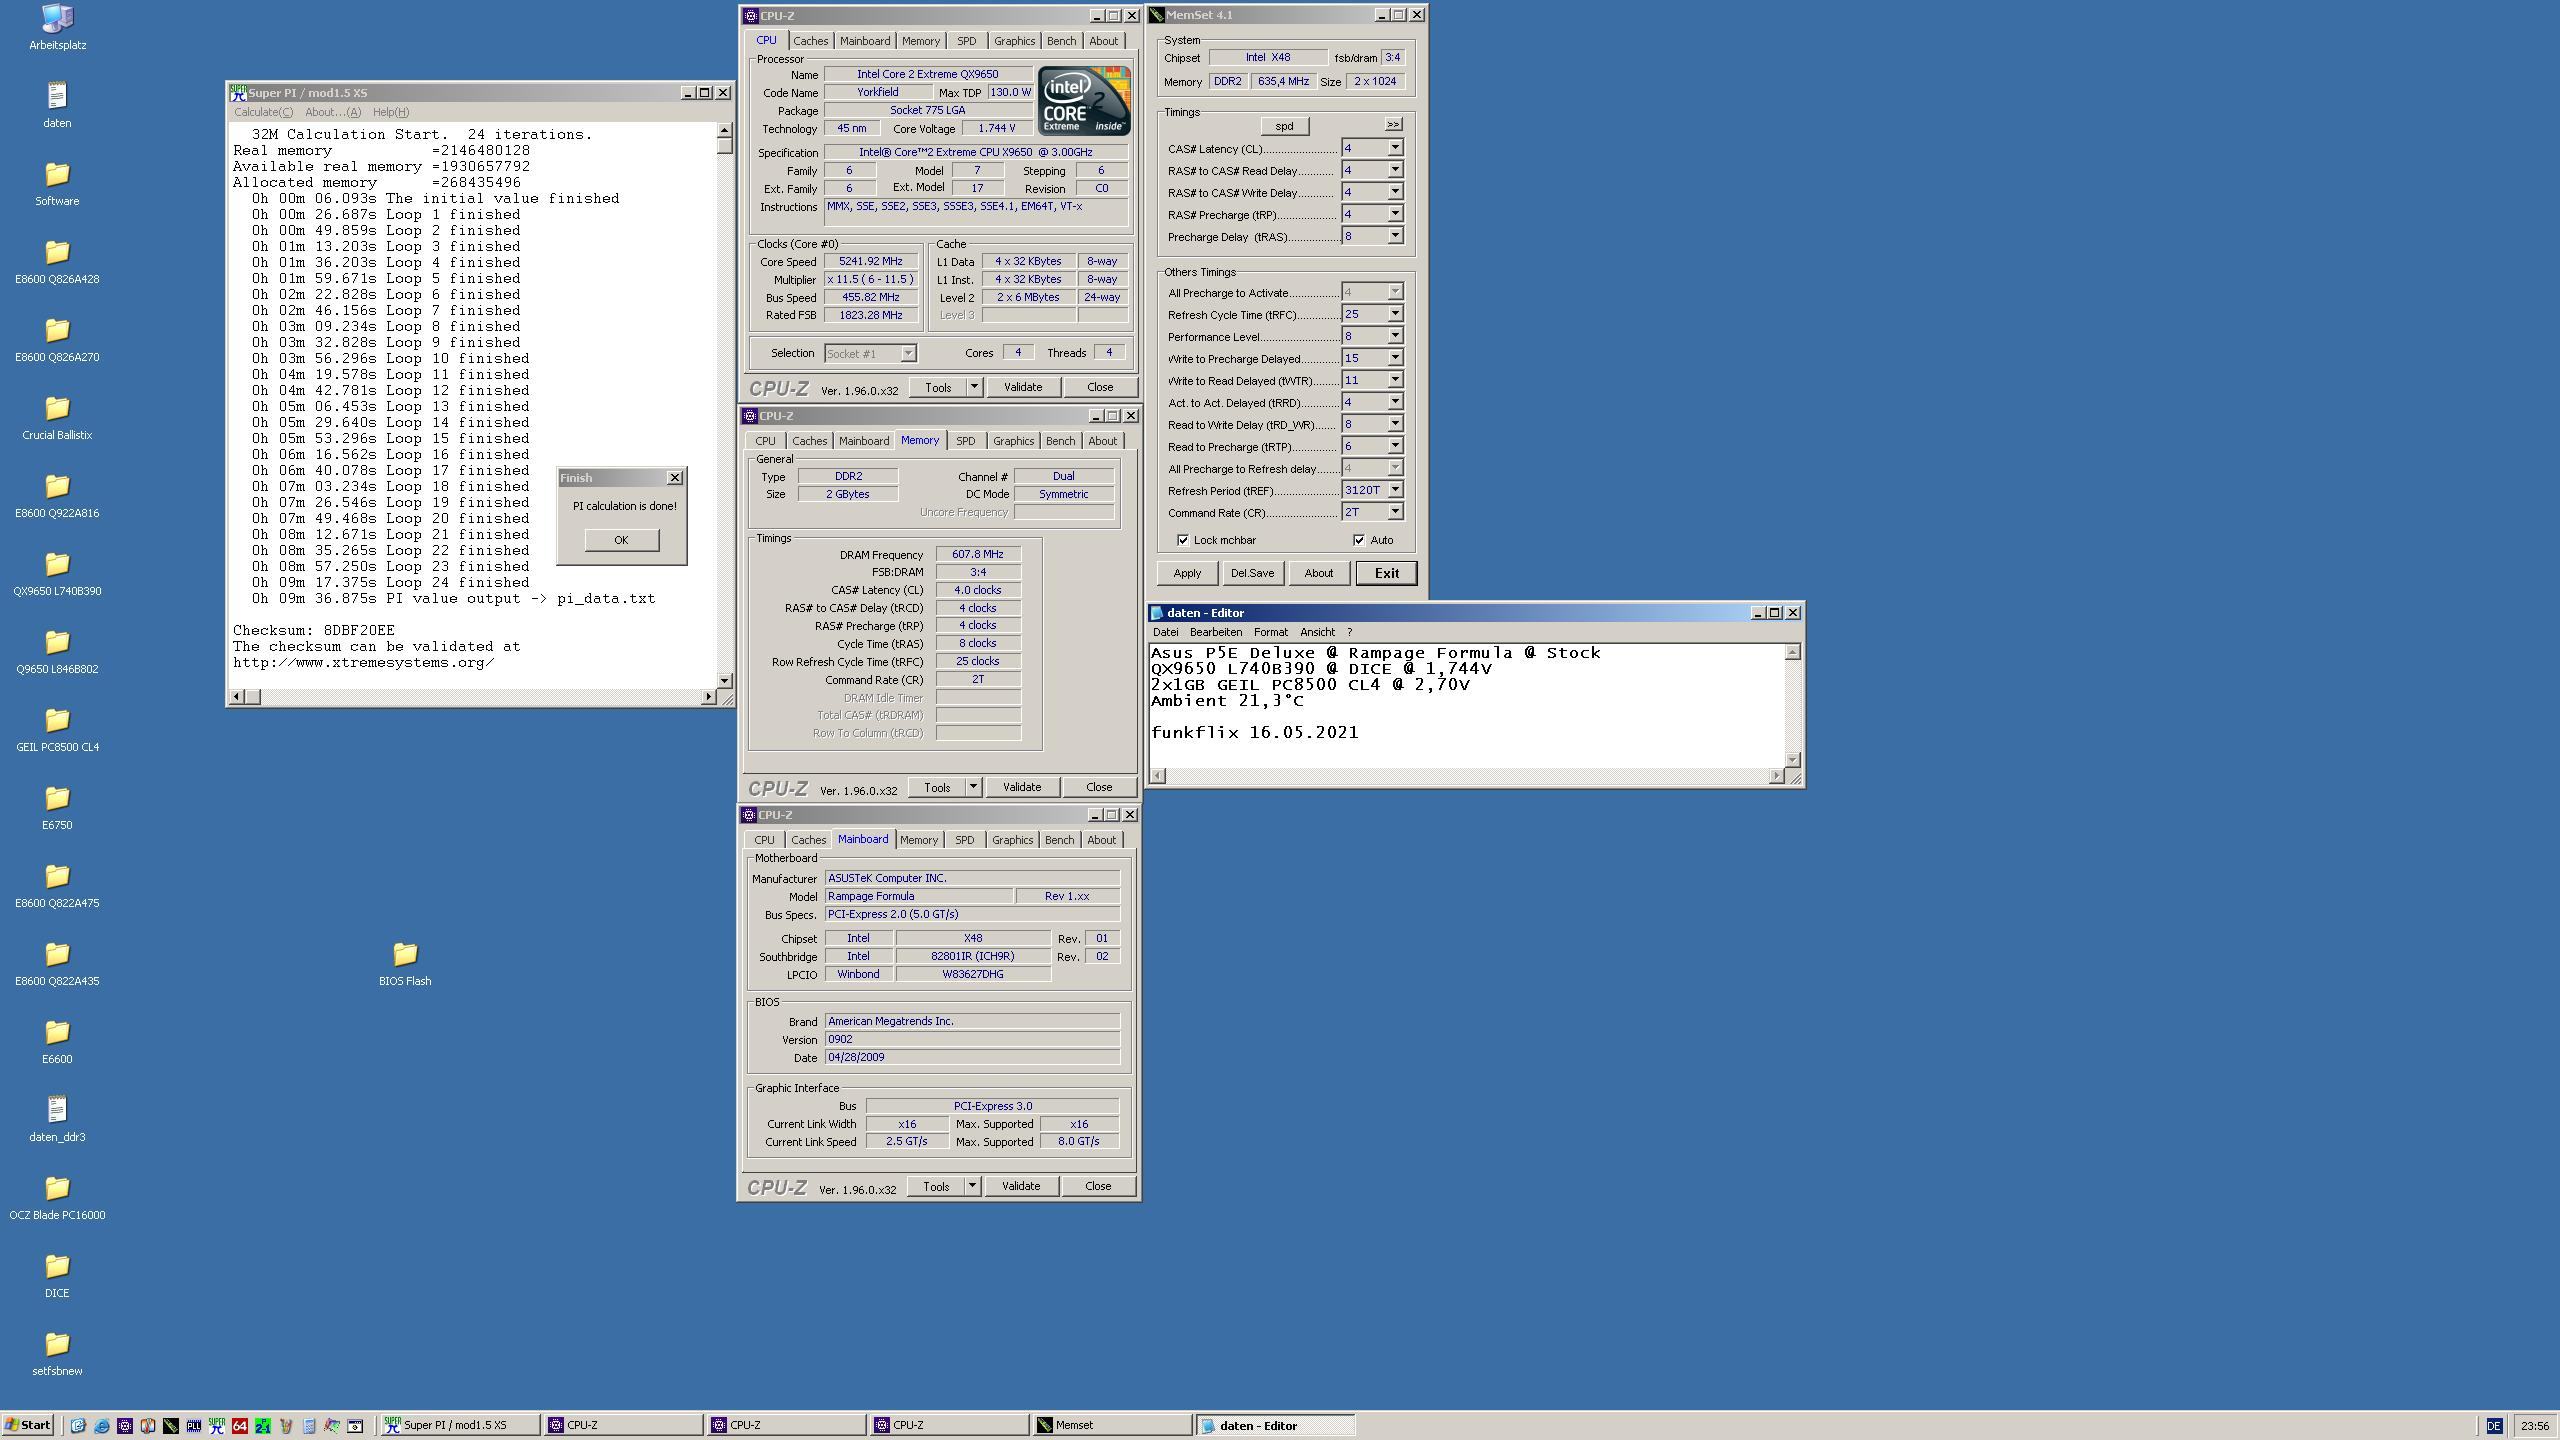Switch to Caches tab in top CPU-Z
The height and width of the screenshot is (1440, 2560).
(x=810, y=41)
